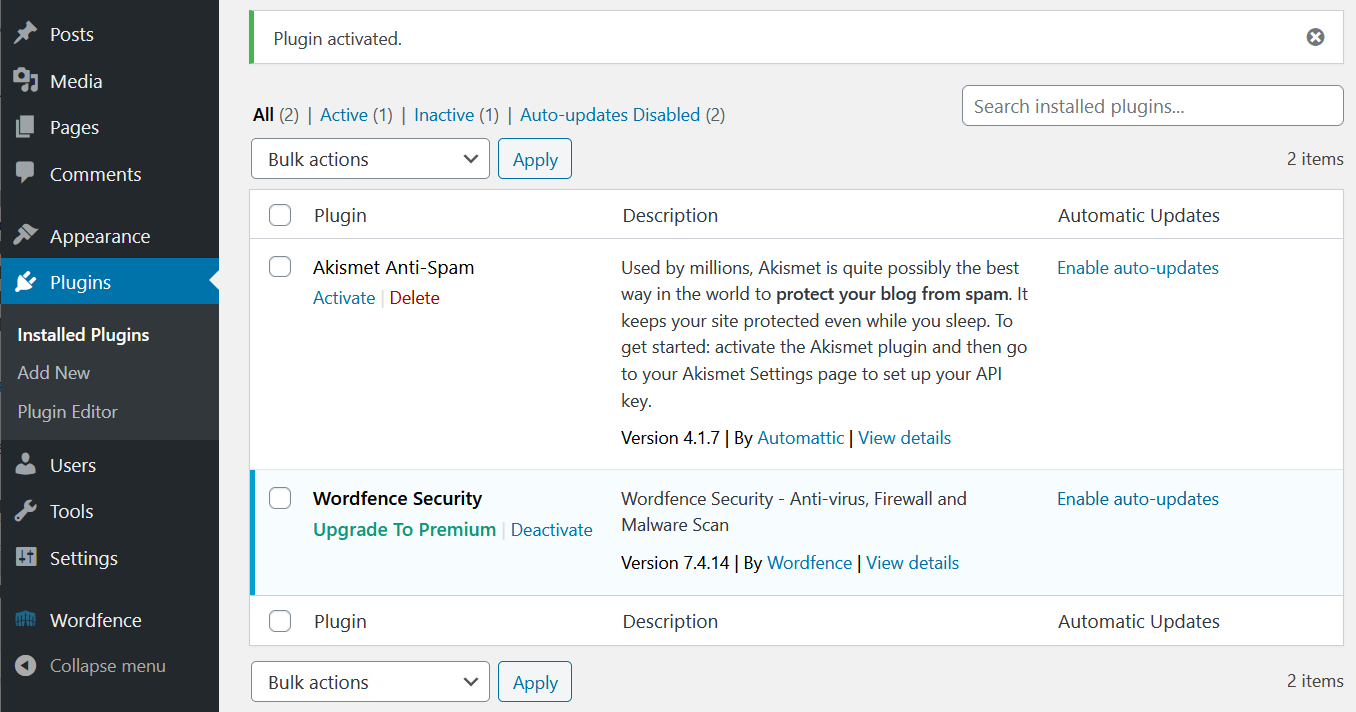The width and height of the screenshot is (1356, 712).
Task: Filter by Auto-updates Disabled
Action: pyautogui.click(x=610, y=115)
